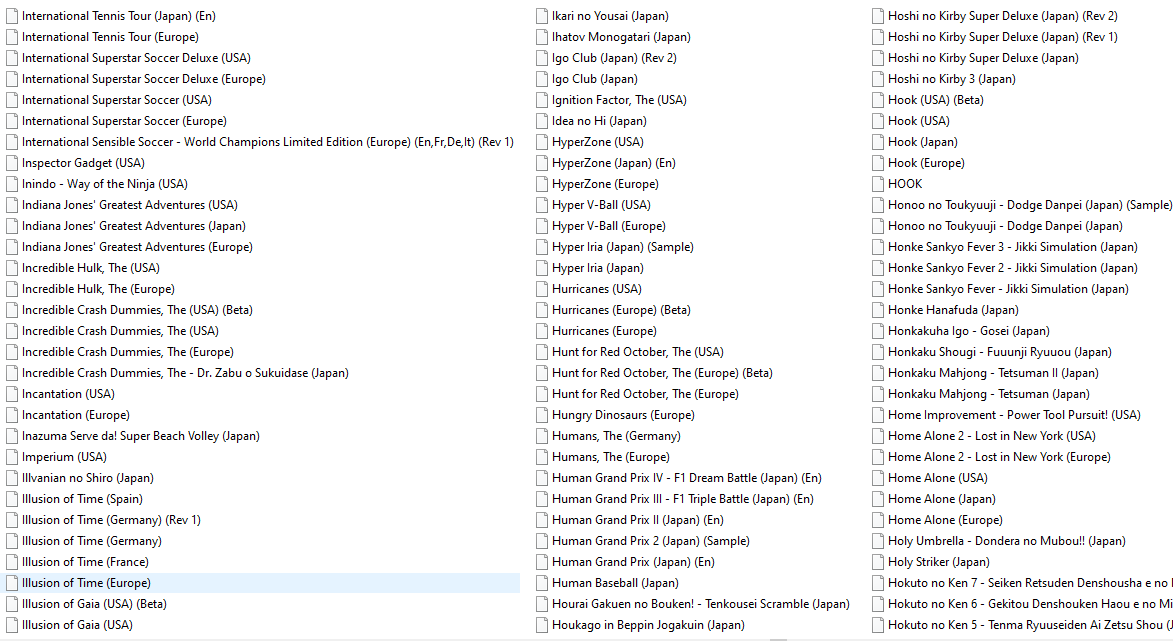The height and width of the screenshot is (641, 1173).
Task: Choose the icon beside Ignition Factor, The (USA)
Action: click(x=542, y=100)
